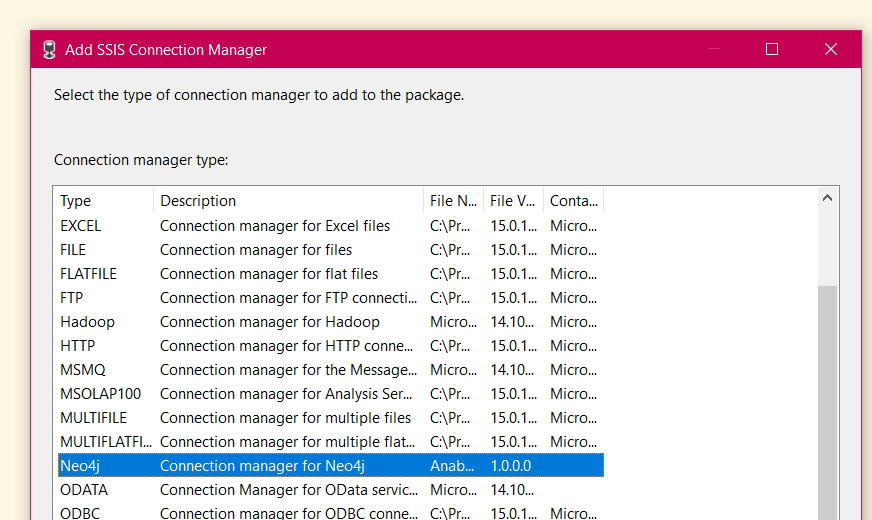Choose the FLATFILE connection manager
872x520 pixels.
pyautogui.click(x=331, y=274)
